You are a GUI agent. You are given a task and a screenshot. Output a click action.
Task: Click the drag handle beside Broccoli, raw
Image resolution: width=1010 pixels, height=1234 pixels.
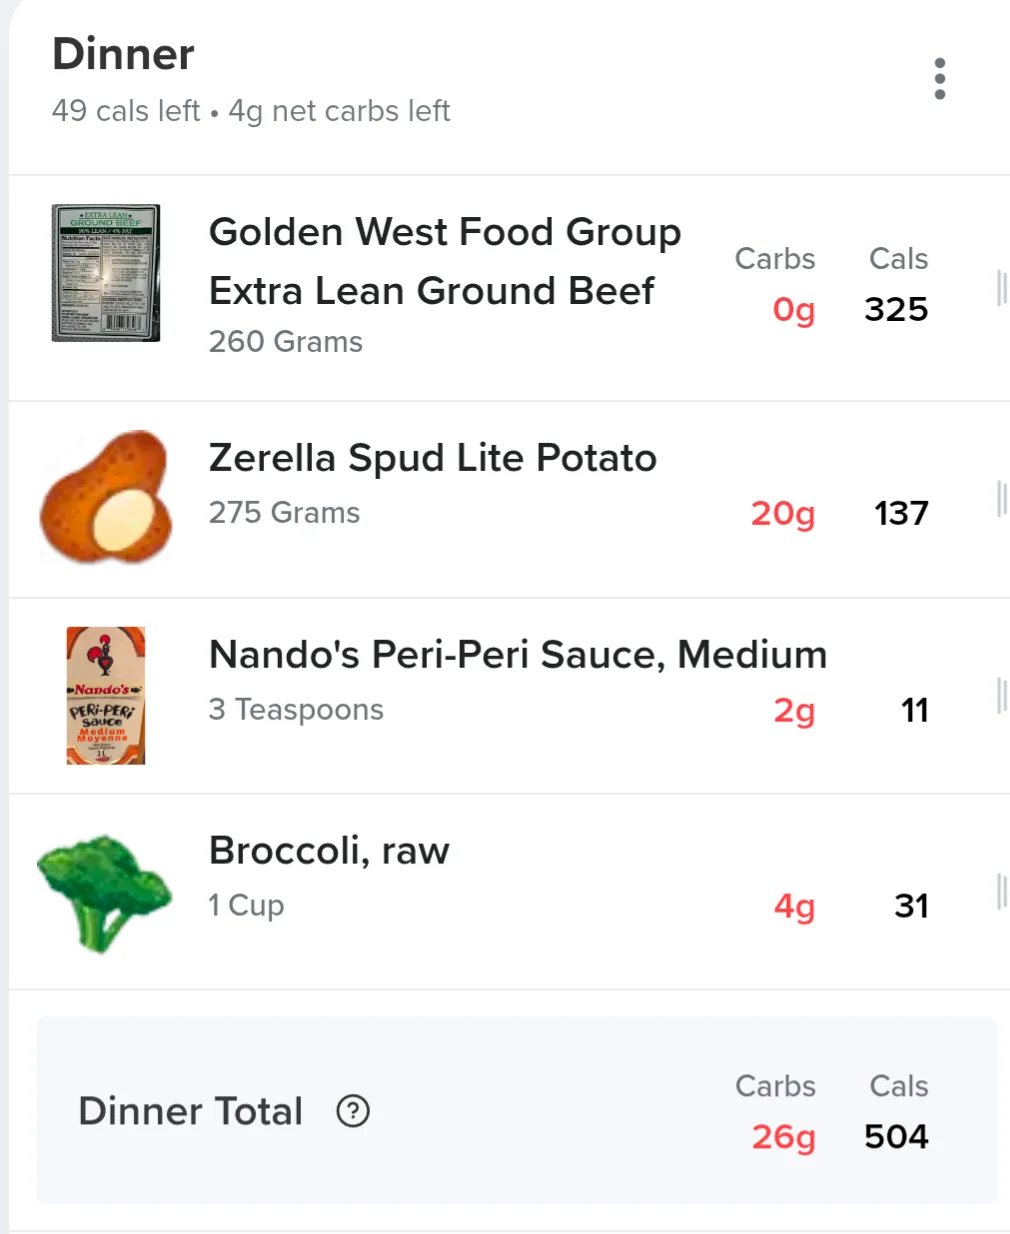click(1000, 891)
